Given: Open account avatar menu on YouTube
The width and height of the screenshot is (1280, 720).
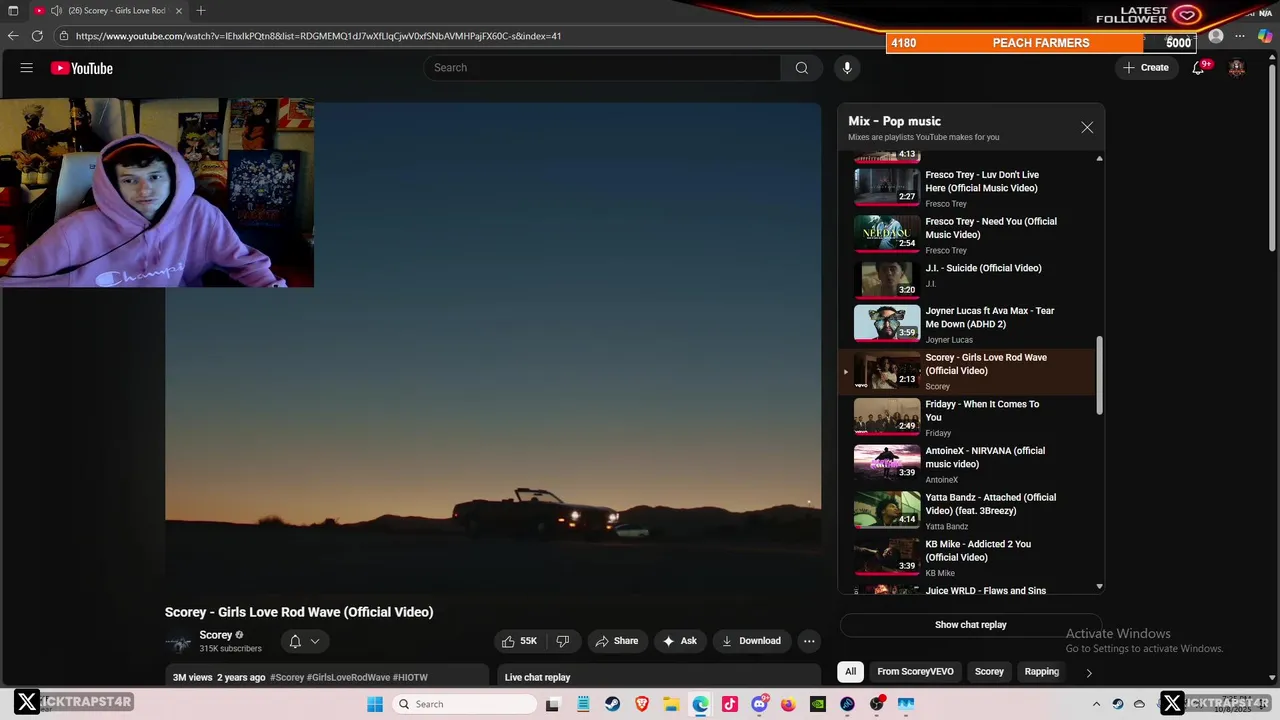Looking at the screenshot, I should pyautogui.click(x=1237, y=68).
